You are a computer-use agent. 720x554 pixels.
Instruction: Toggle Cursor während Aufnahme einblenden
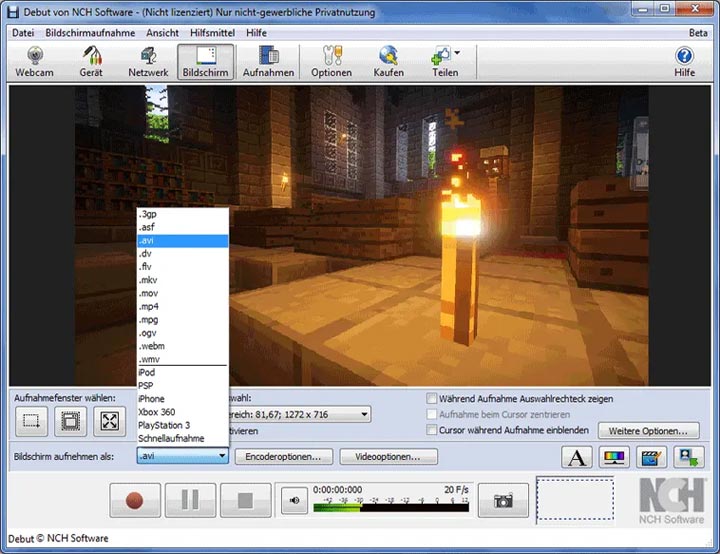click(432, 430)
